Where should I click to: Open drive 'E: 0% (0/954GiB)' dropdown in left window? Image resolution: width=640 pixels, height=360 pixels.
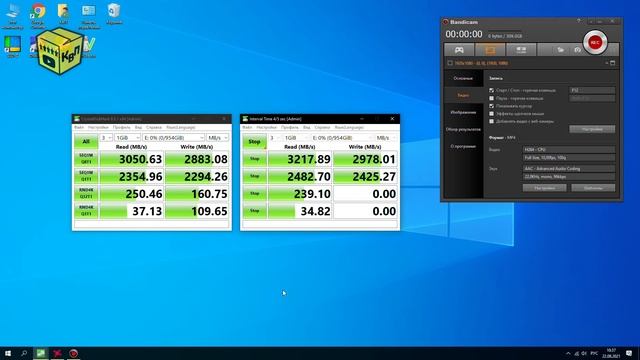[x=173, y=138]
